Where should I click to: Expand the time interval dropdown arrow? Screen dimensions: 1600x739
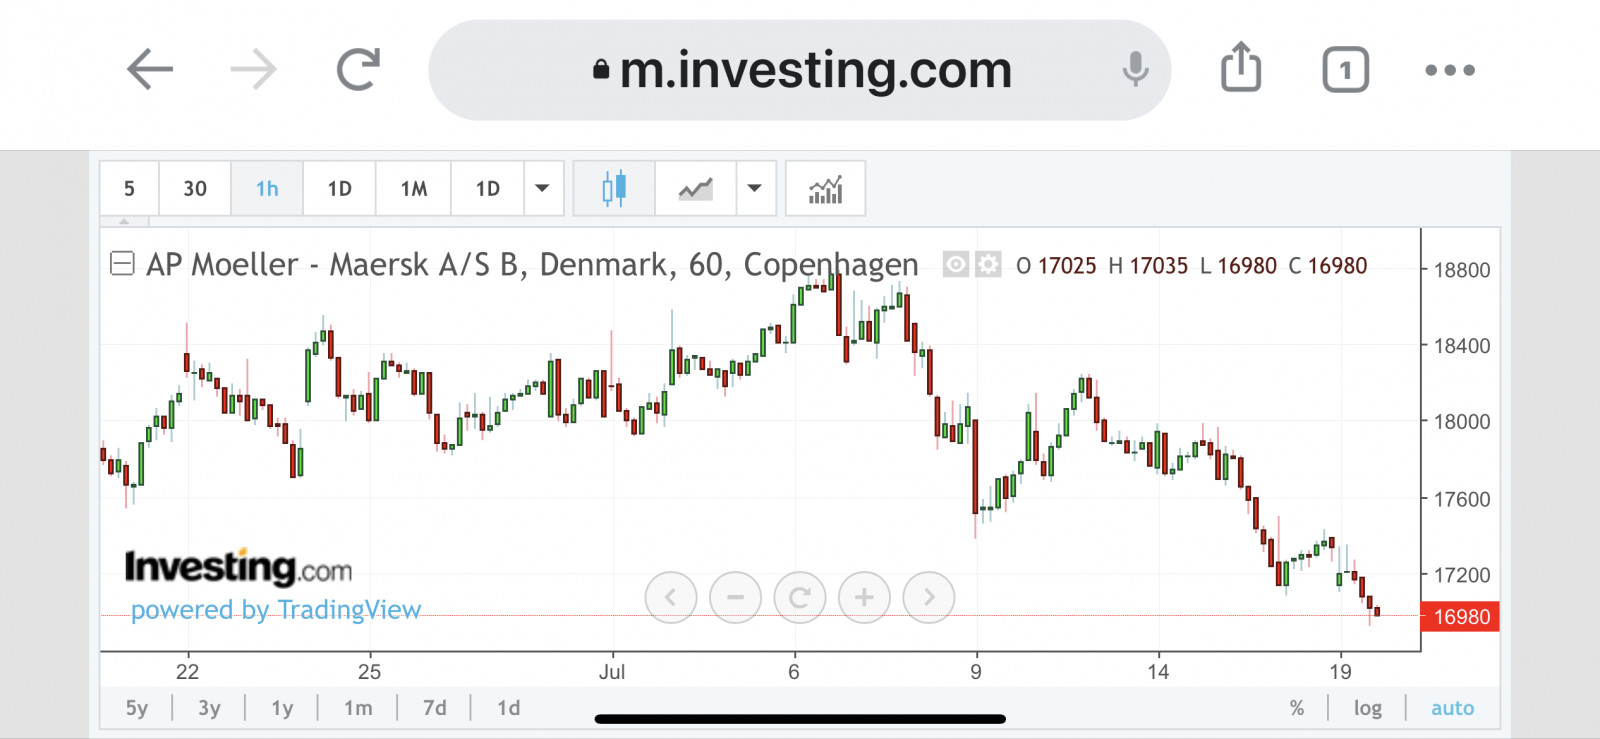point(542,188)
